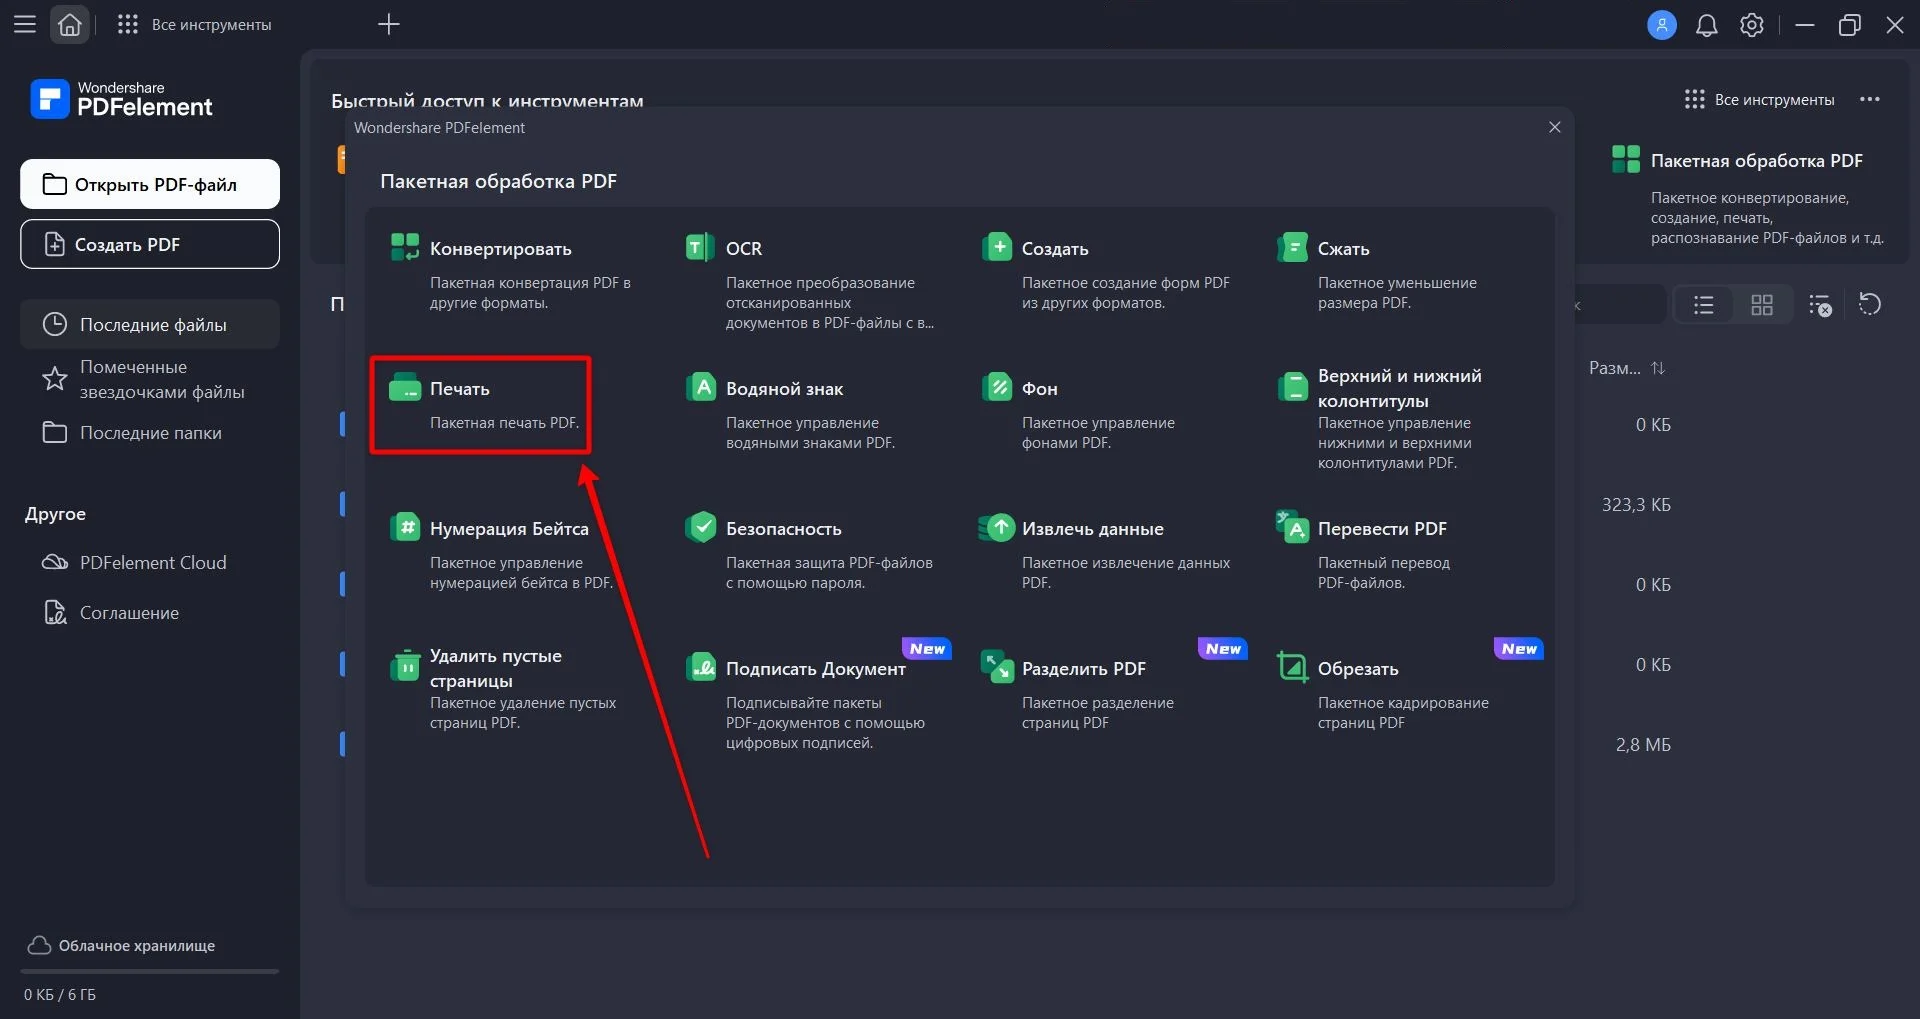The width and height of the screenshot is (1920, 1019).
Task: Sort files by size column arrows
Action: 1658,368
